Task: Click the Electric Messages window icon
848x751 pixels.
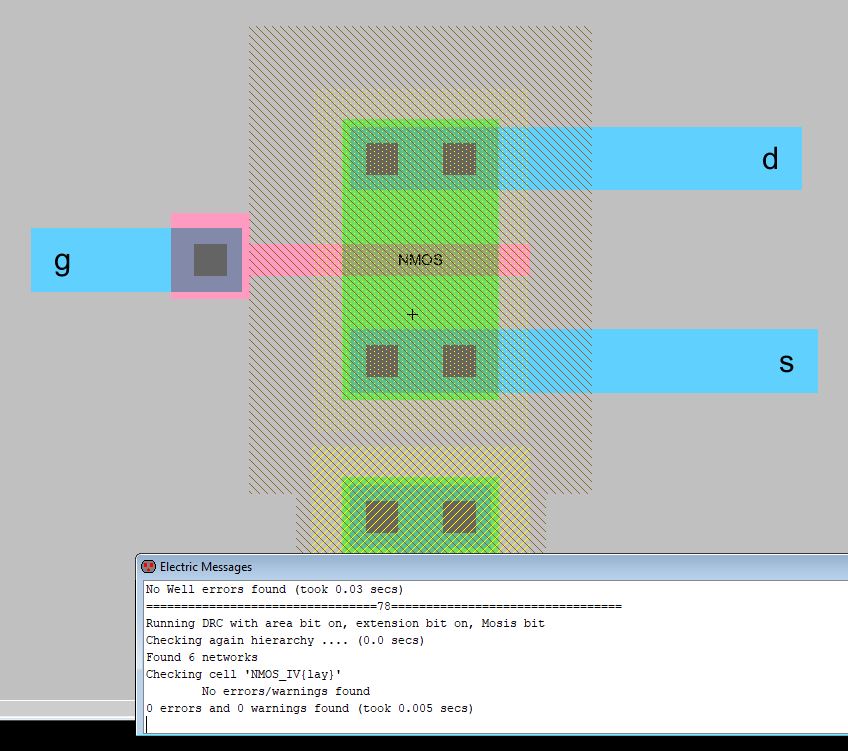Action: click(x=149, y=567)
